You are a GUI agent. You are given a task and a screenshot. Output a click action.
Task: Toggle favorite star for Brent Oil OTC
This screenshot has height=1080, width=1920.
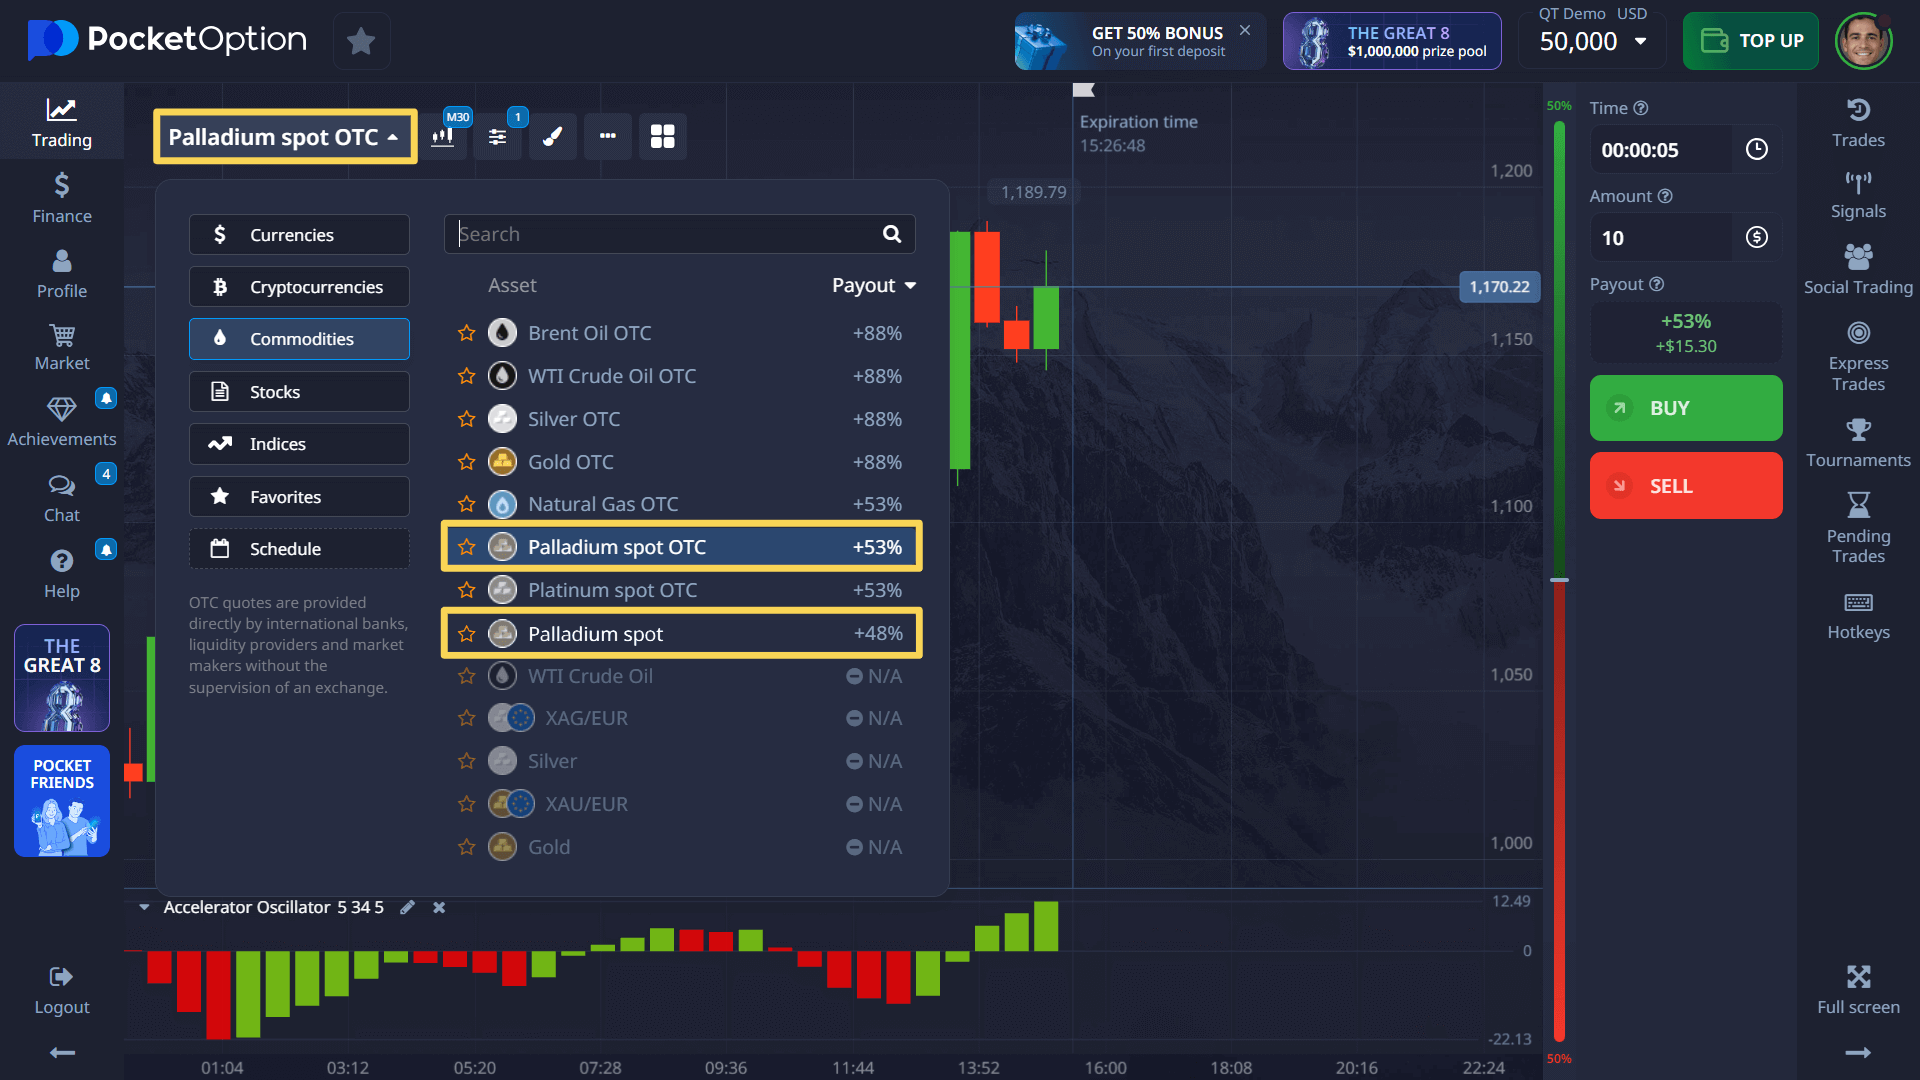[x=466, y=333]
